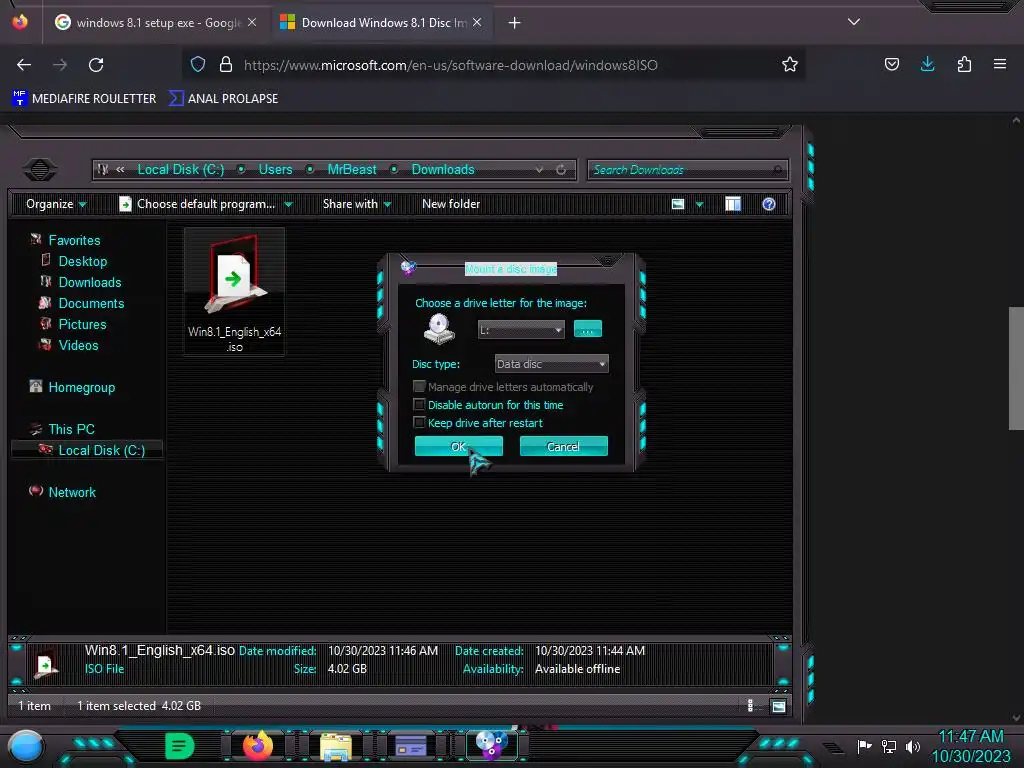The height and width of the screenshot is (768, 1024).
Task: Open Videos in the sidebar
Action: tap(78, 345)
